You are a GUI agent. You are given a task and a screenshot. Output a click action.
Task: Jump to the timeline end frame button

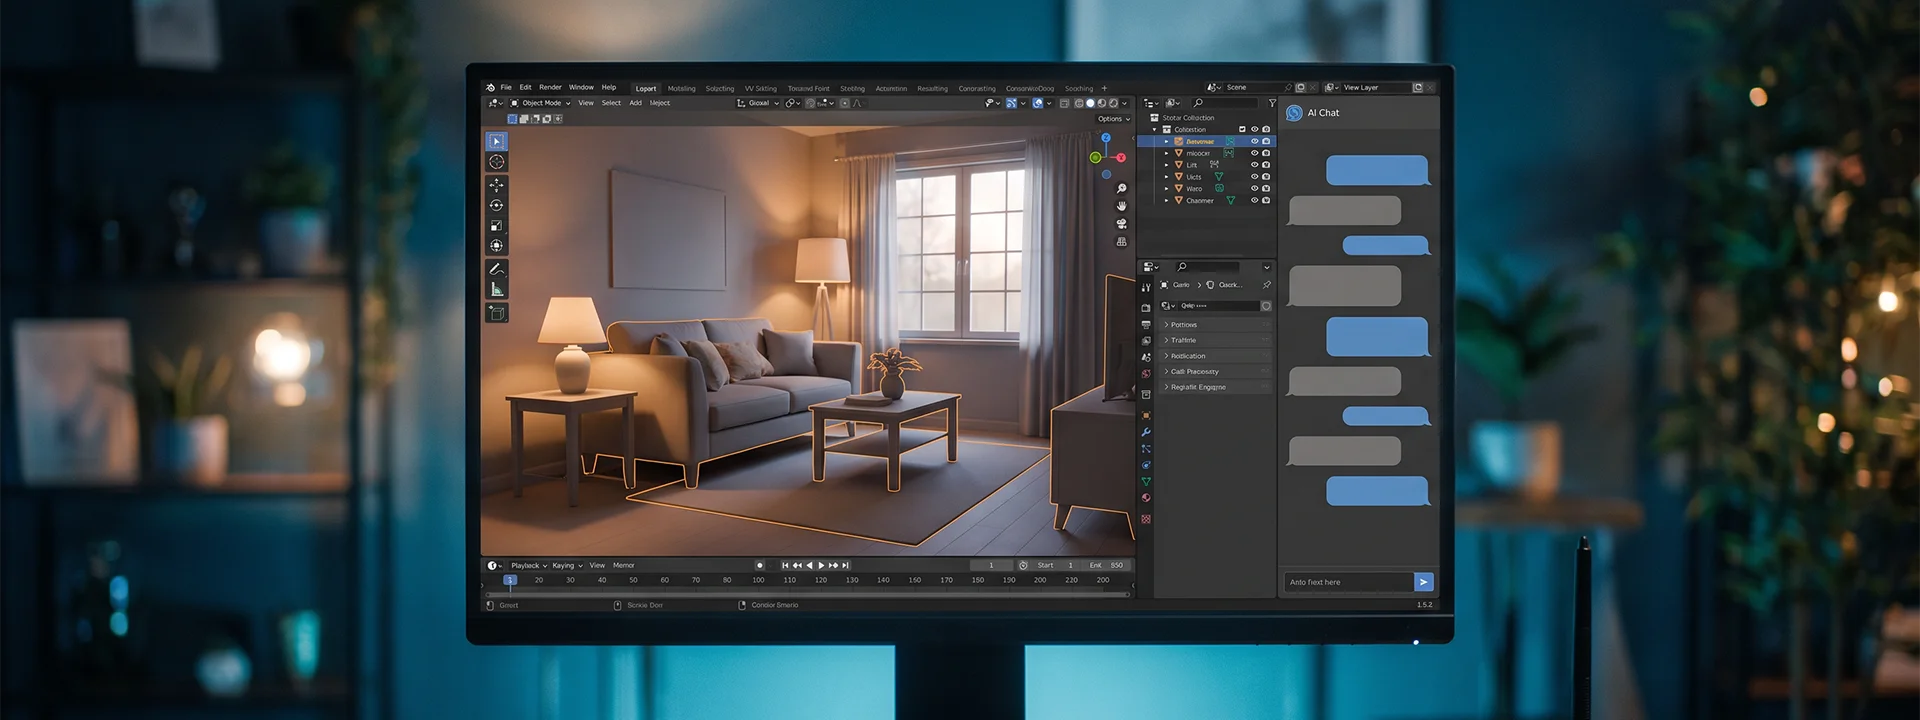(x=846, y=566)
